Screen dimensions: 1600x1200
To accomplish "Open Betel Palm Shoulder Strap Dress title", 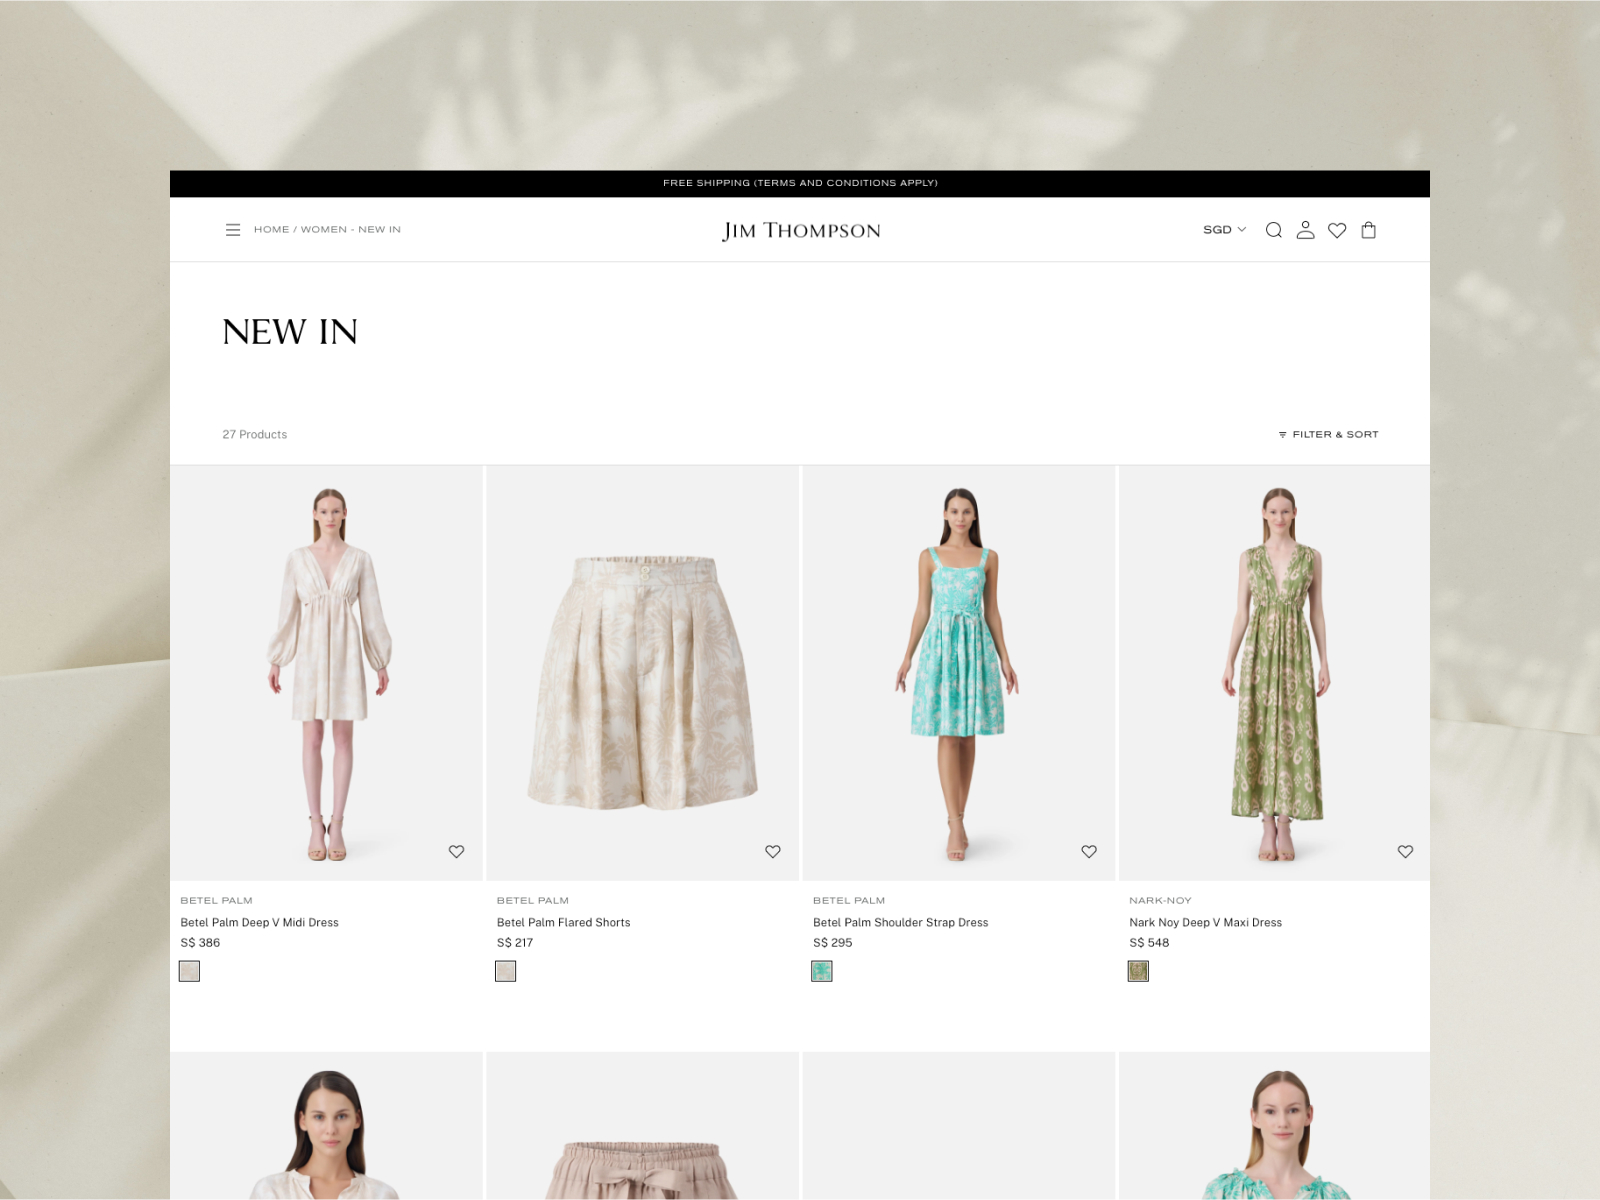I will pyautogui.click(x=900, y=923).
